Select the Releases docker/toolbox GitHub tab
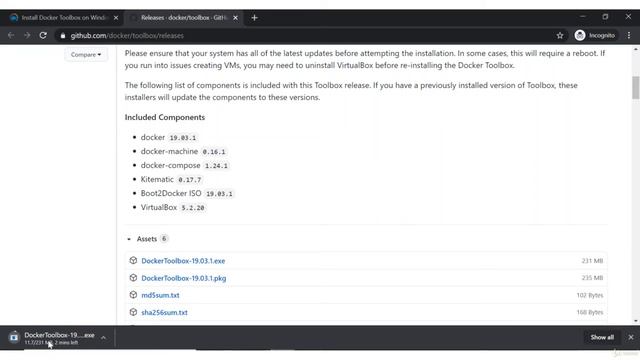640x360 pixels. pyautogui.click(x=183, y=18)
